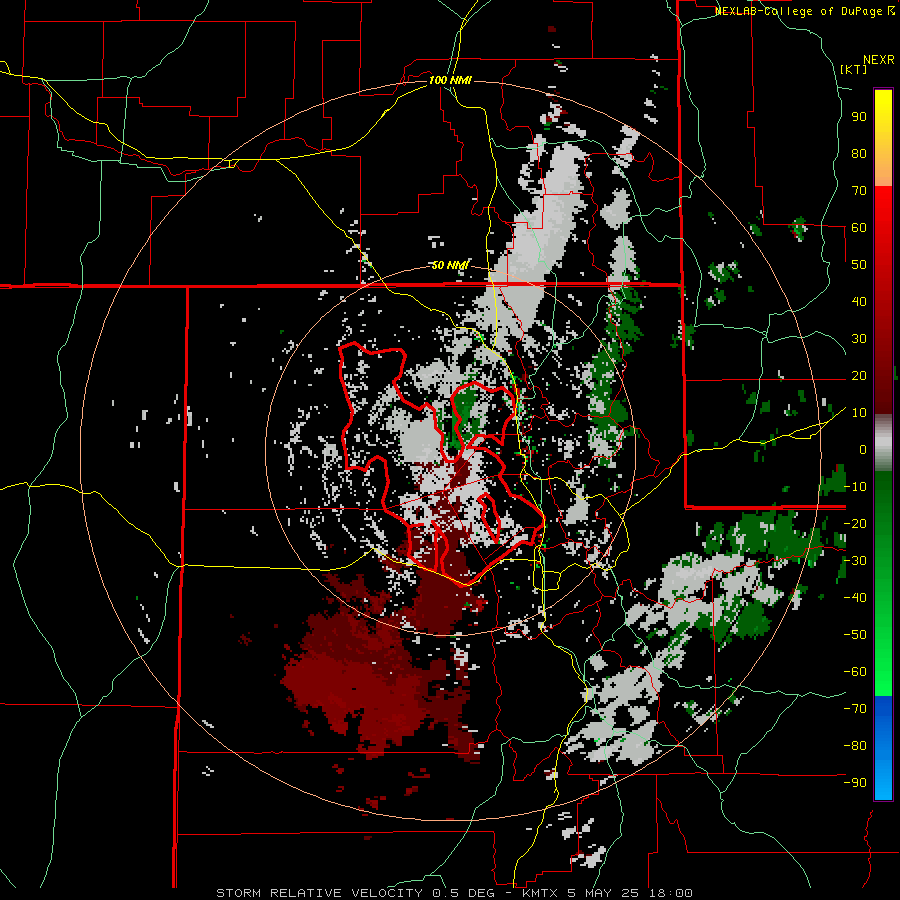Image resolution: width=900 pixels, height=900 pixels.
Task: Select the -80 scale value
Action: point(855,746)
